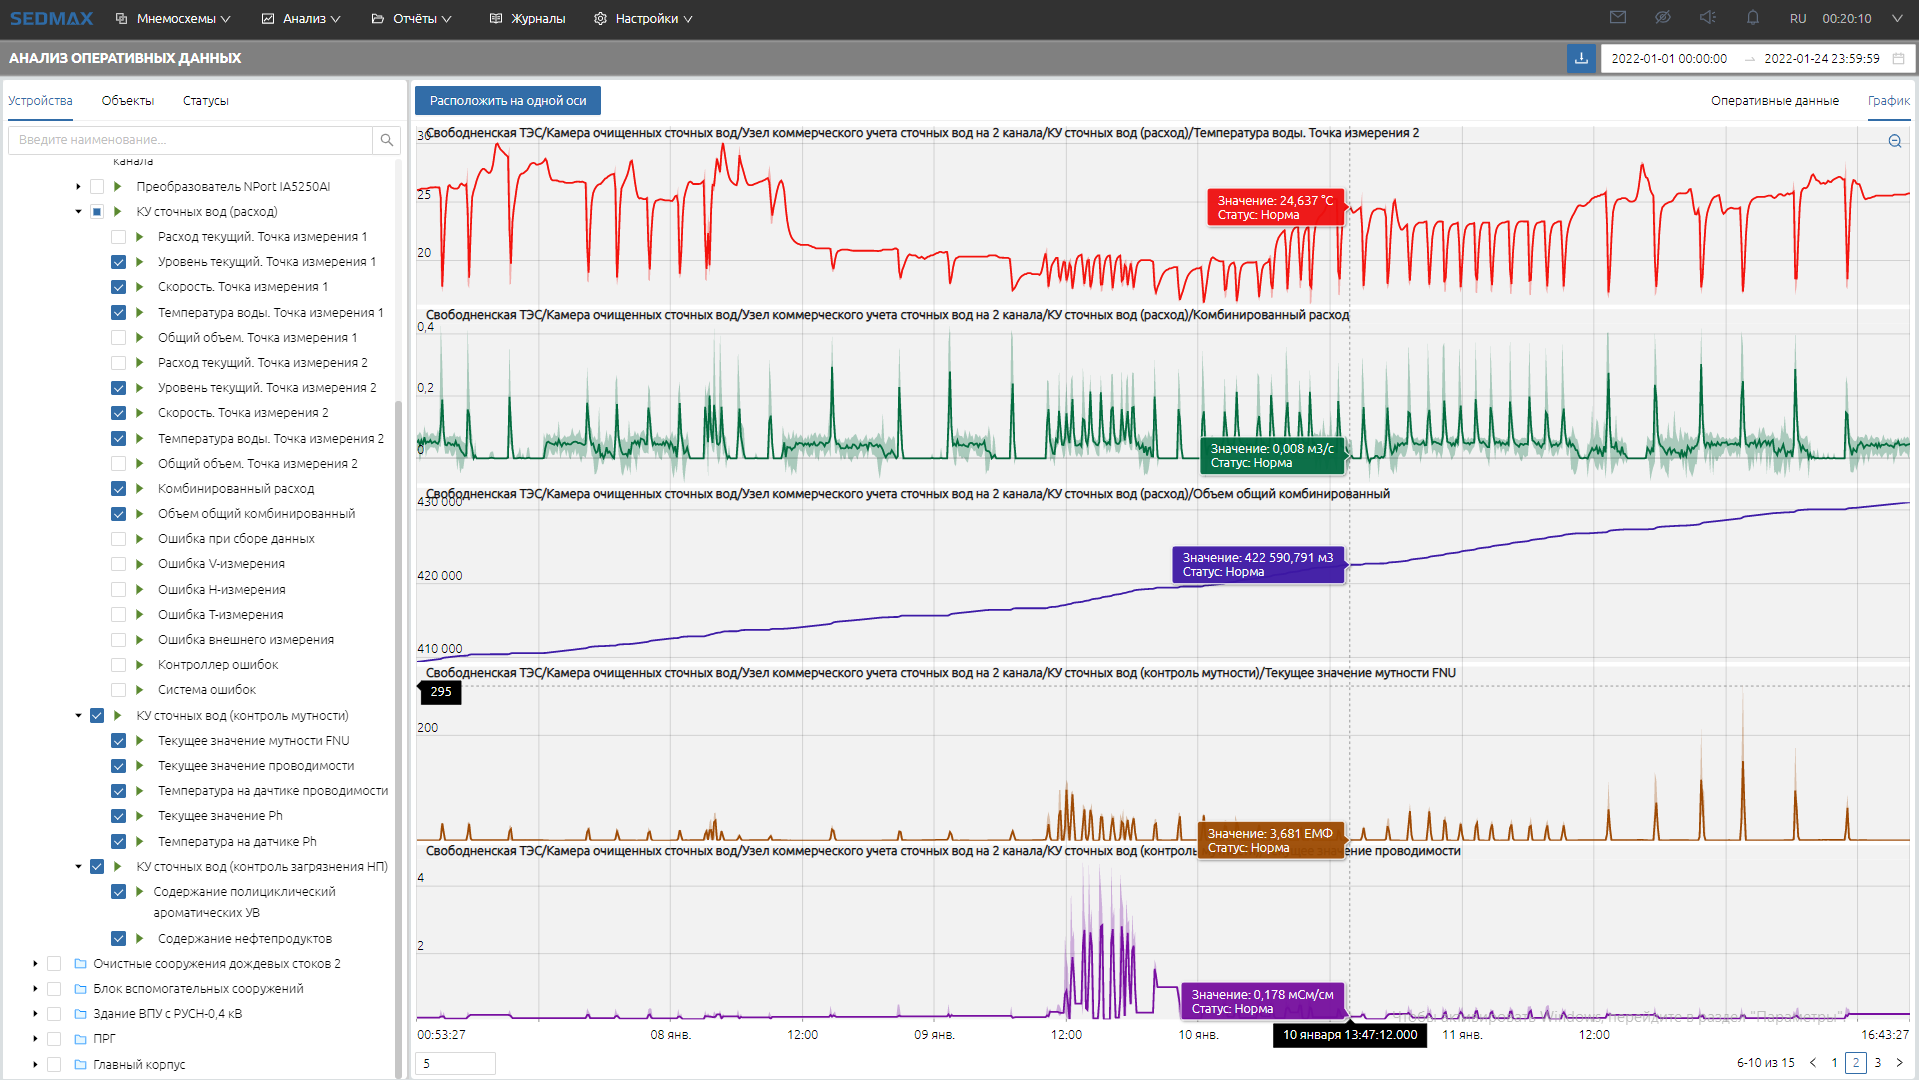This screenshot has width=1919, height=1080.
Task: Click Расположить на одной оси button
Action: pos(508,101)
